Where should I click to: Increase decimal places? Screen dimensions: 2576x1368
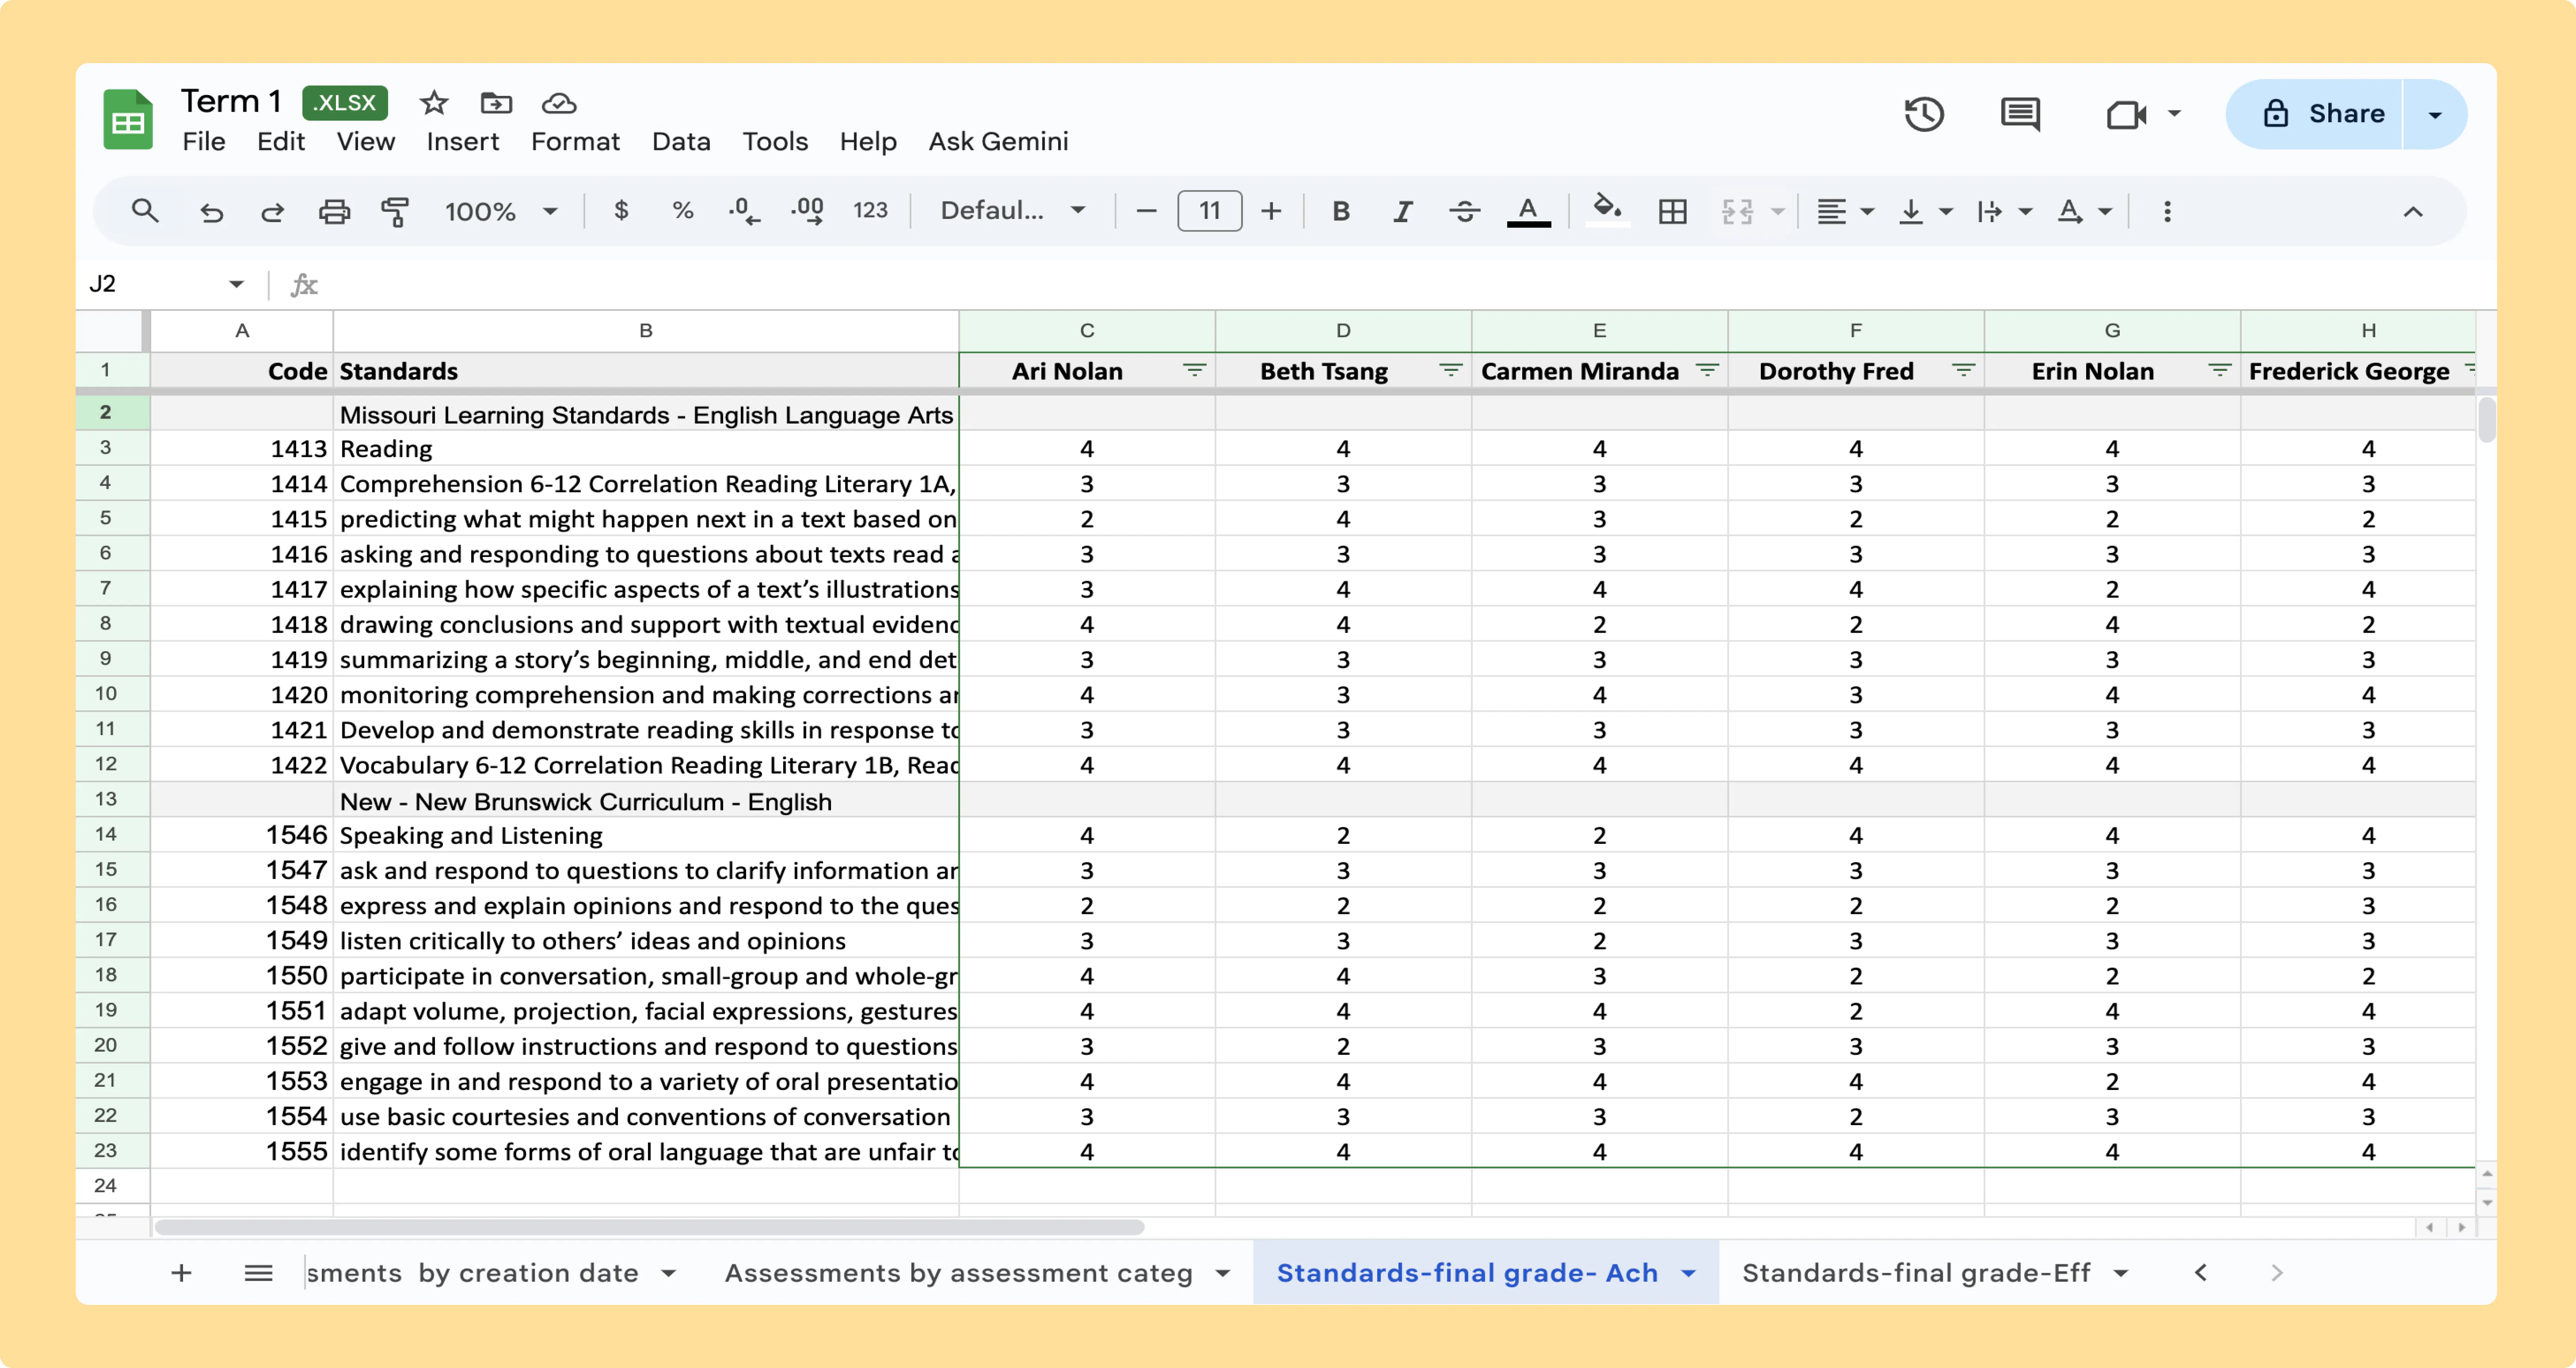click(807, 211)
